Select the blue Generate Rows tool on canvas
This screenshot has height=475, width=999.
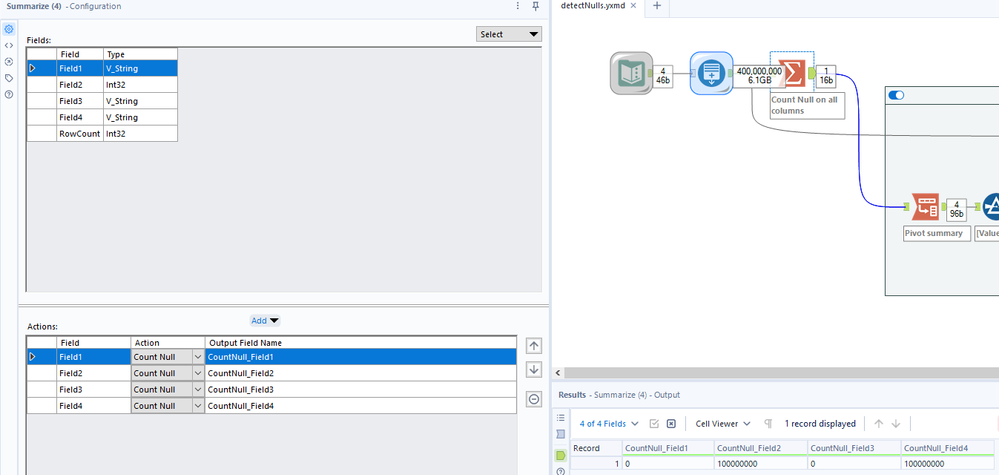pos(711,73)
